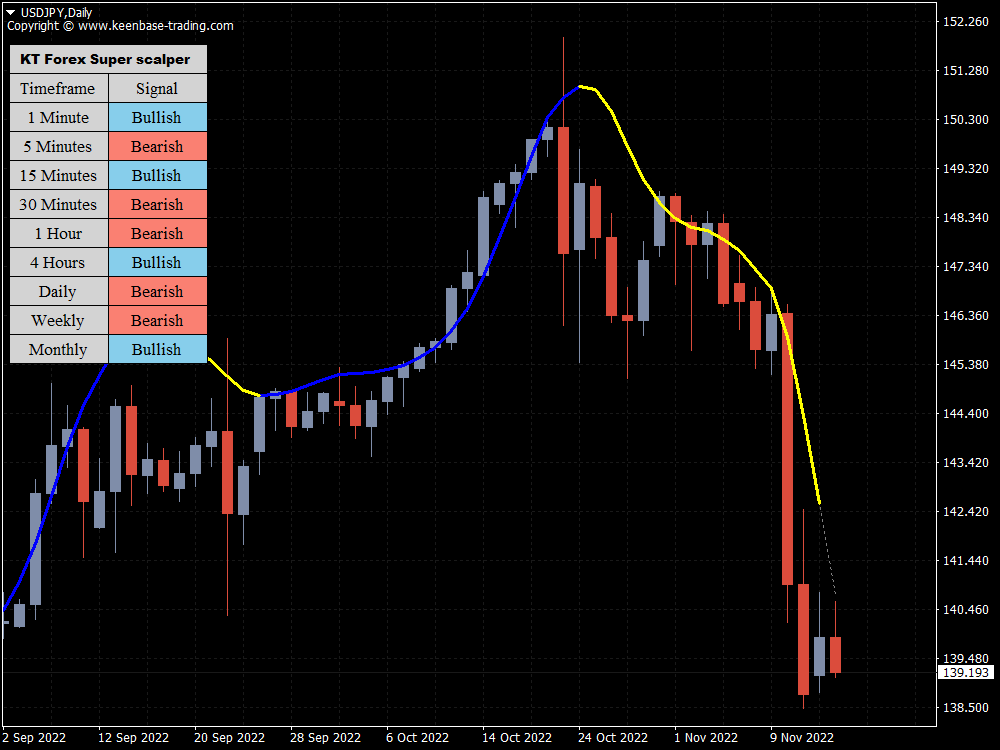Click the 28 Sep 2022 date label
Image resolution: width=1000 pixels, height=750 pixels.
325,738
